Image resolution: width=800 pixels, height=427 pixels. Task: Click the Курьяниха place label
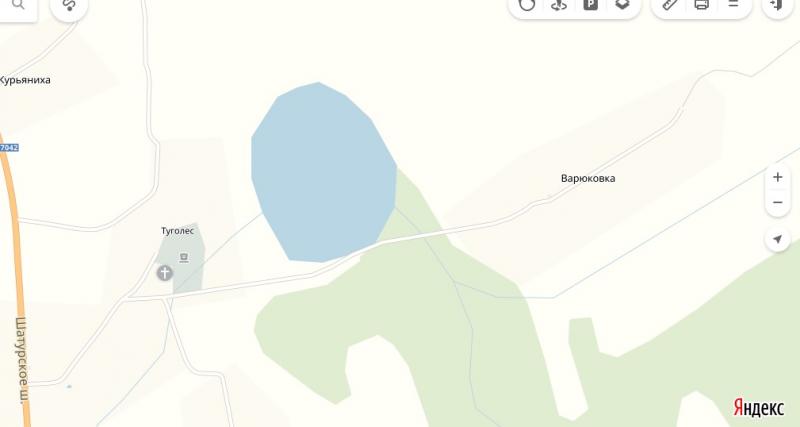[x=25, y=80]
